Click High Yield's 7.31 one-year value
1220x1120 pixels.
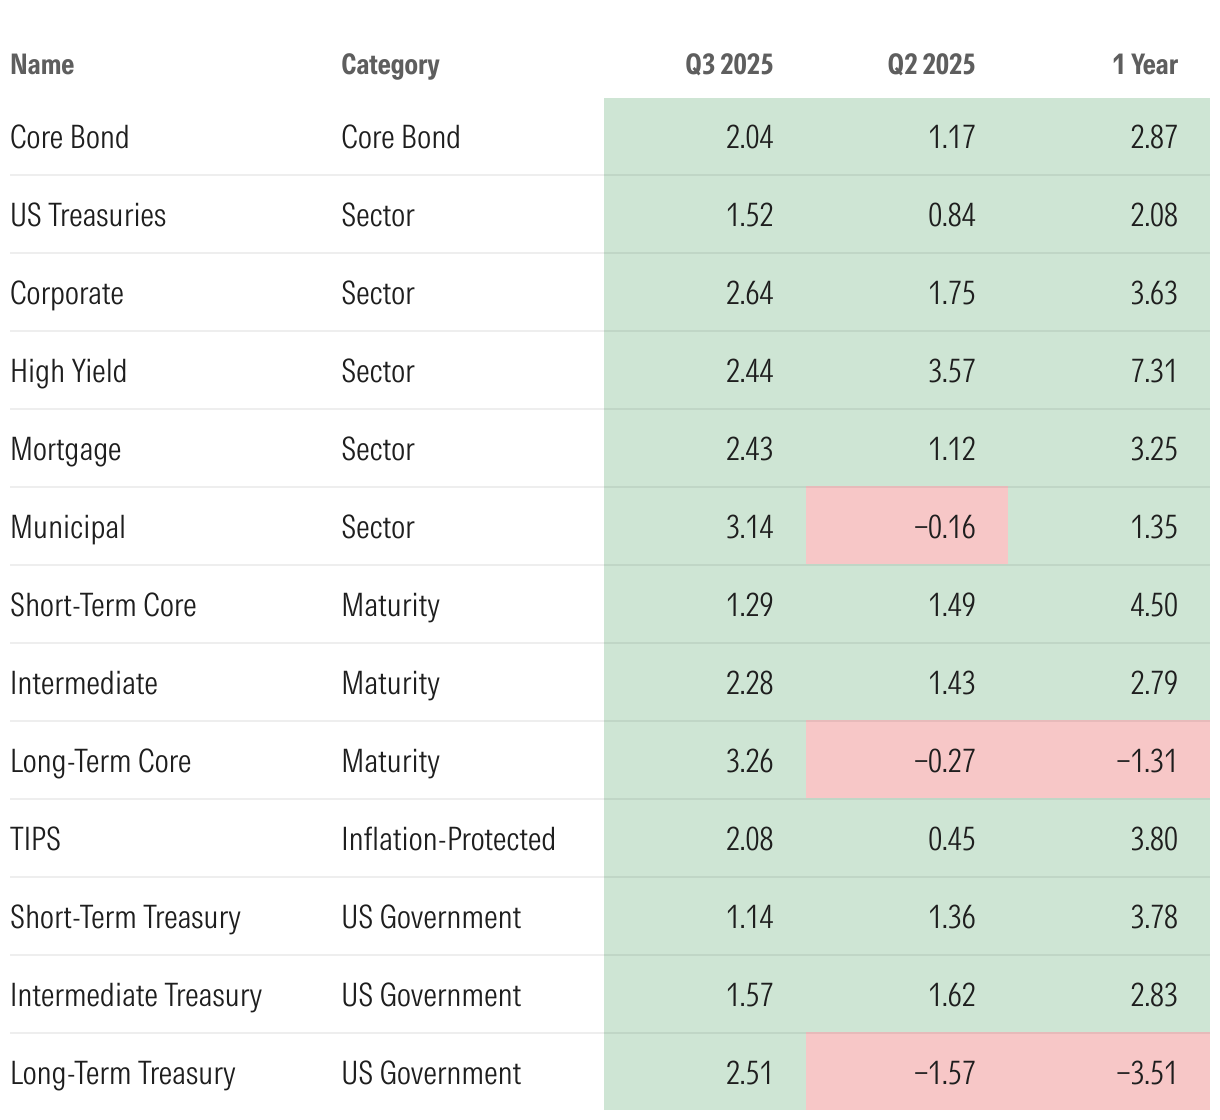click(x=1154, y=371)
